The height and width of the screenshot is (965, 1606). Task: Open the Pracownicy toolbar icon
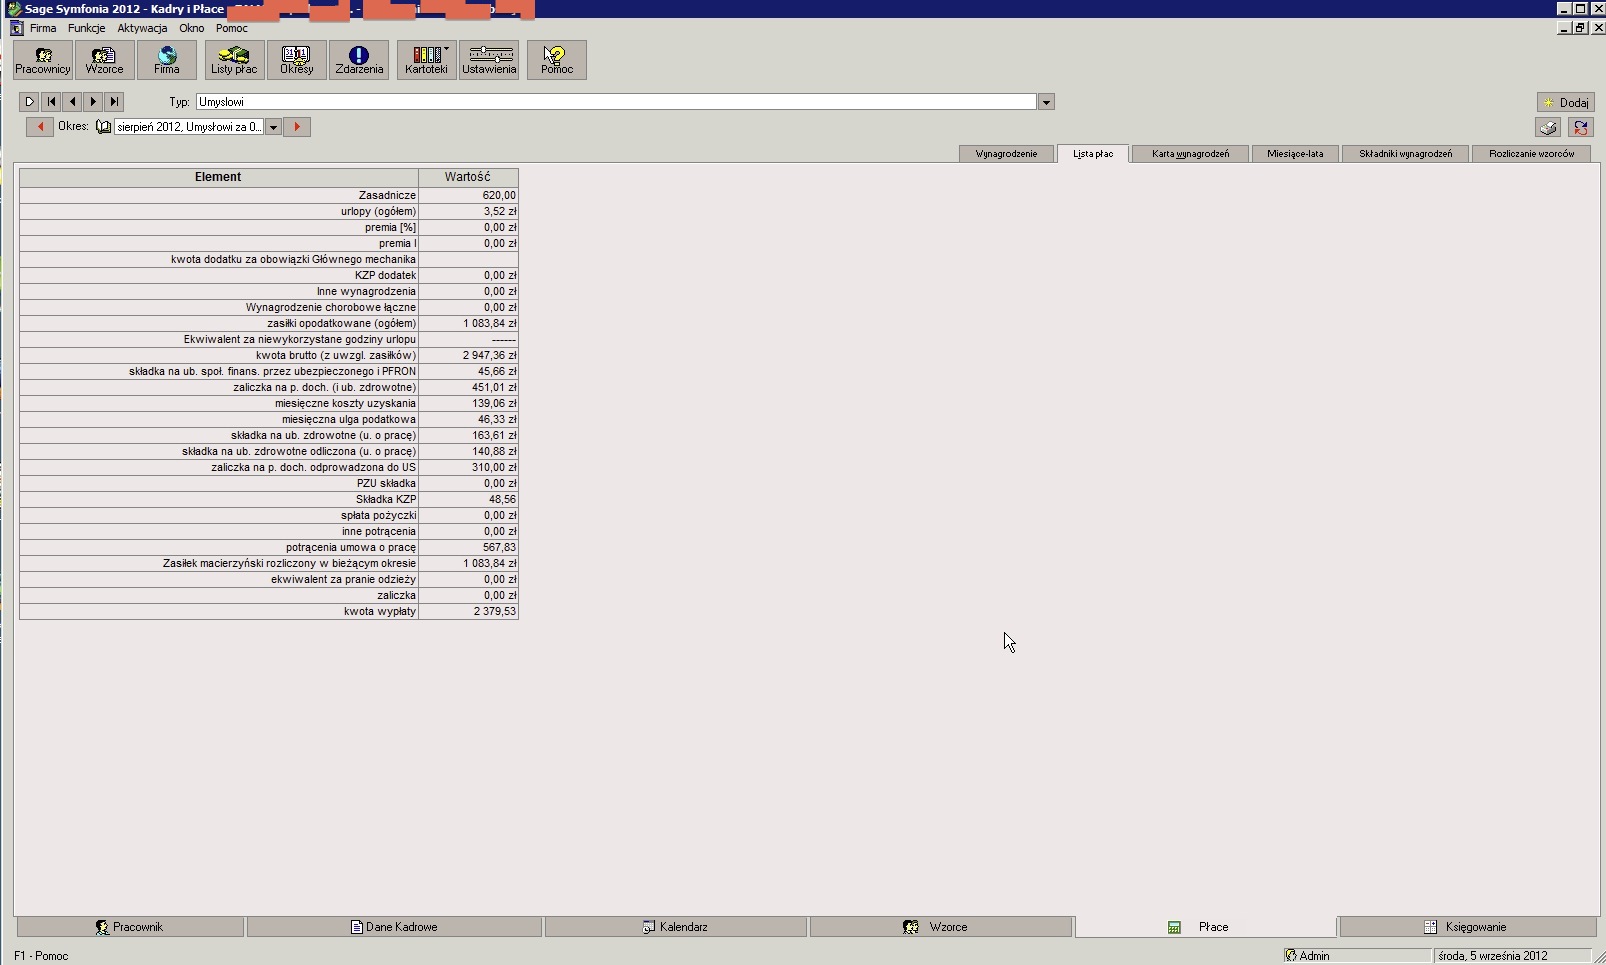[43, 60]
